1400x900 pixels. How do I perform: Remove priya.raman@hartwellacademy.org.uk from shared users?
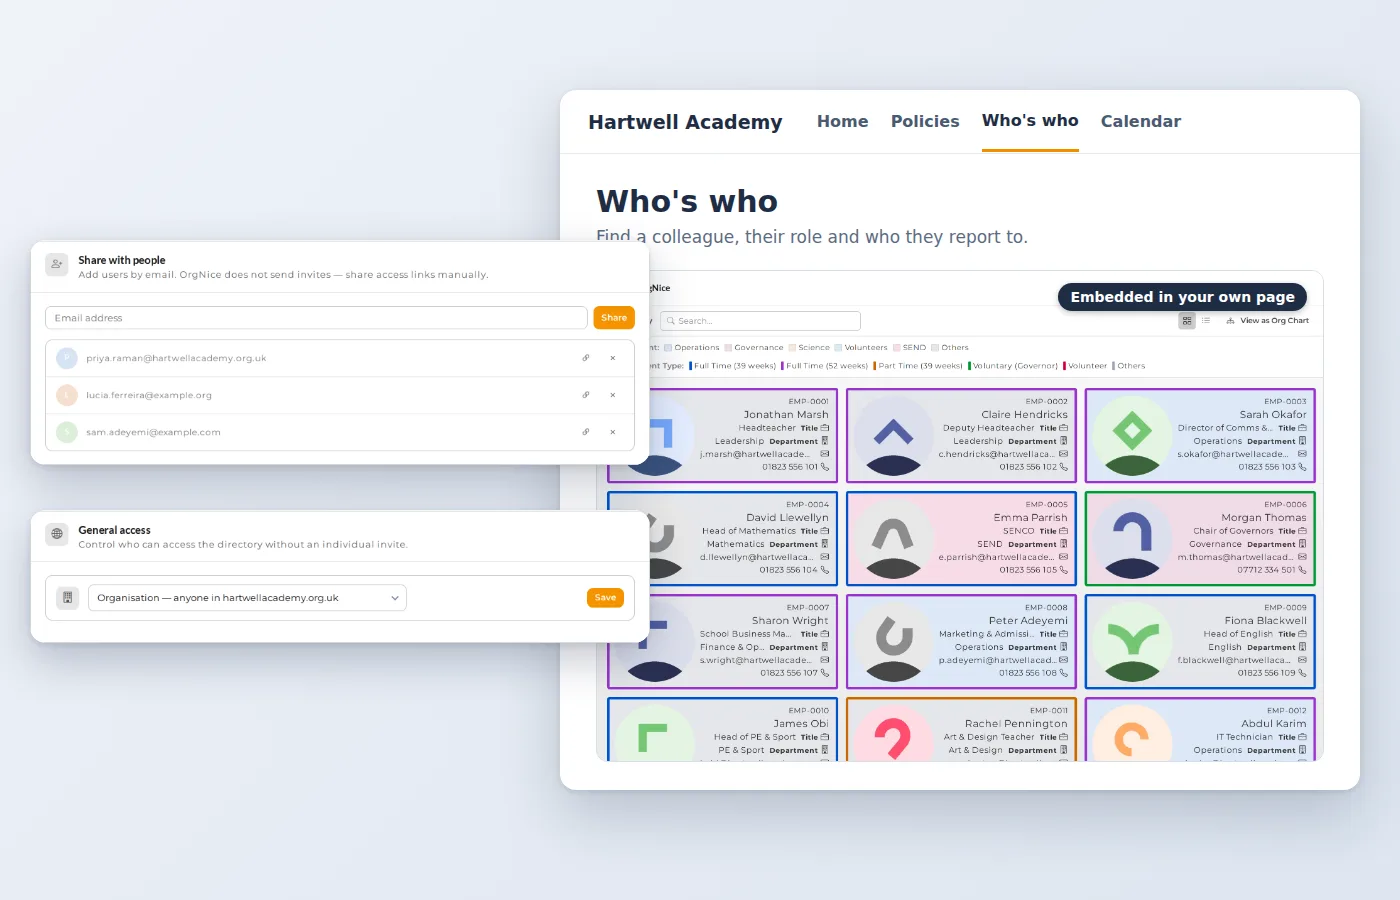pos(613,358)
